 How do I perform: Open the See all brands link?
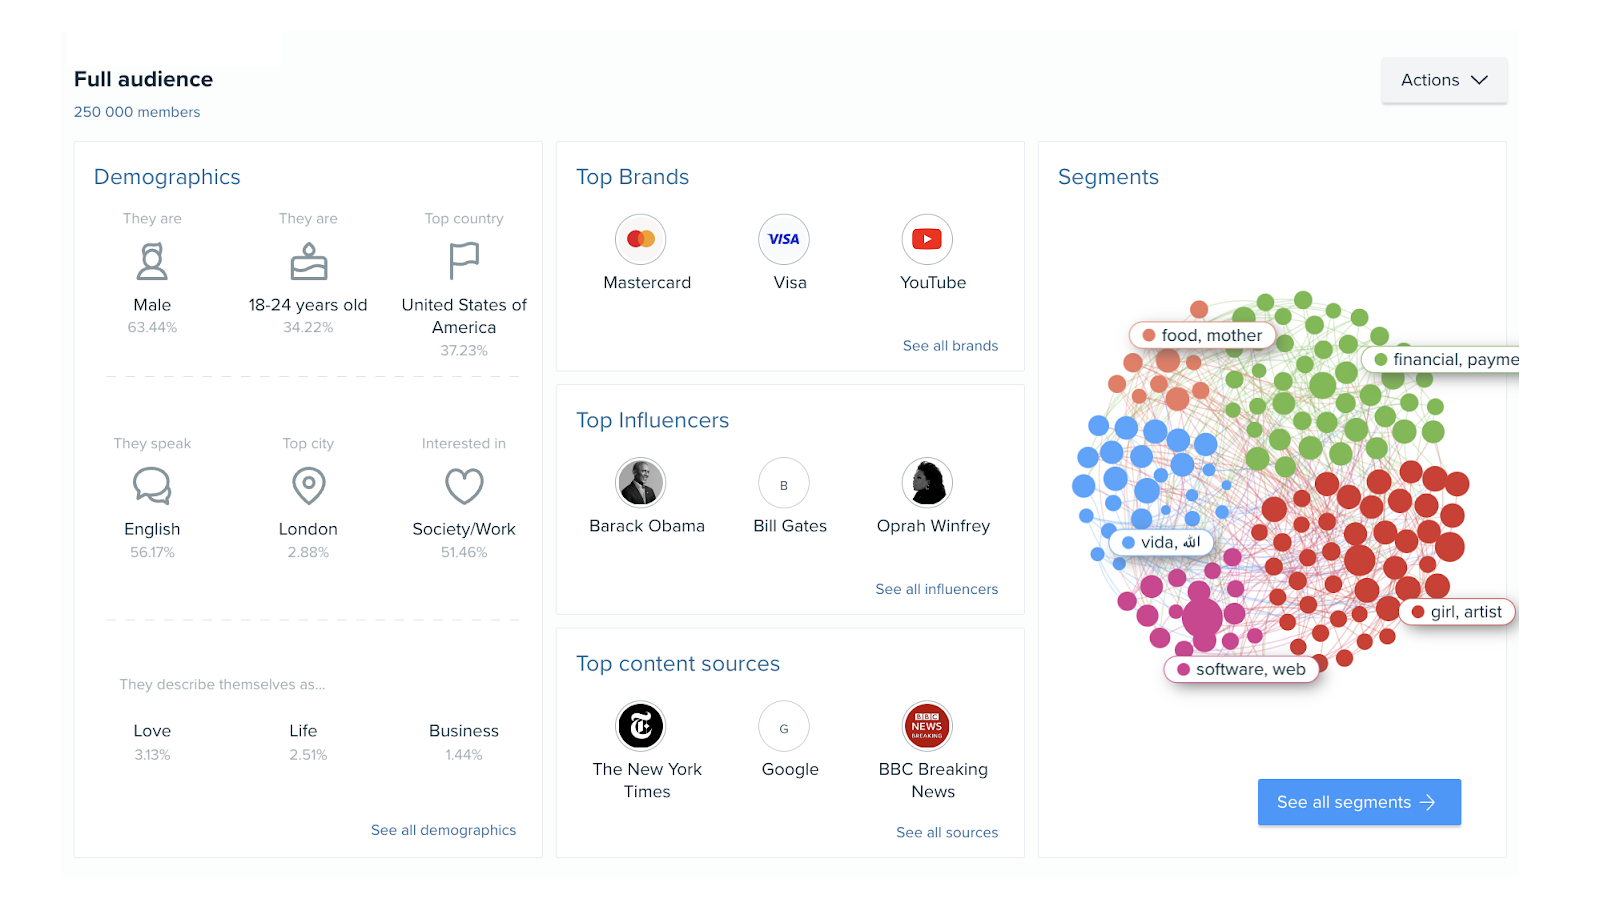click(950, 345)
